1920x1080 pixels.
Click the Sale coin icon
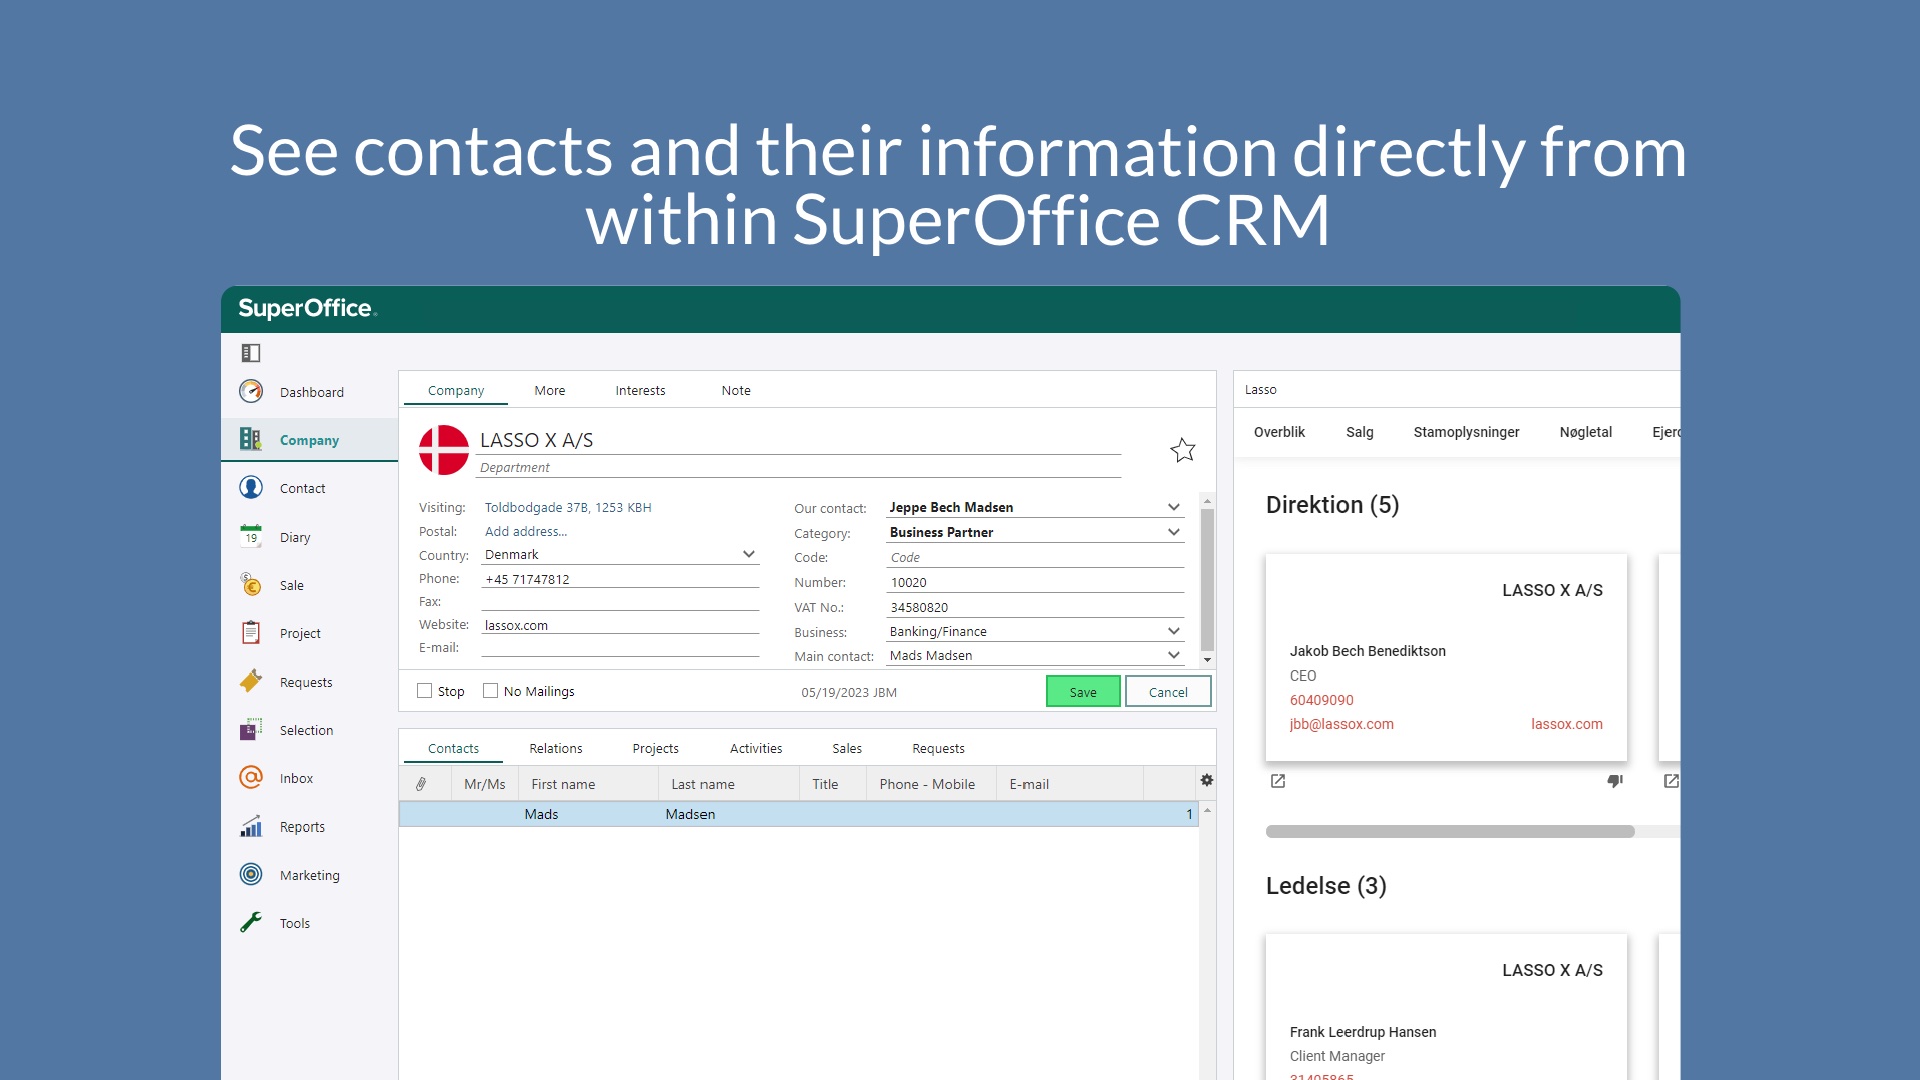251,584
